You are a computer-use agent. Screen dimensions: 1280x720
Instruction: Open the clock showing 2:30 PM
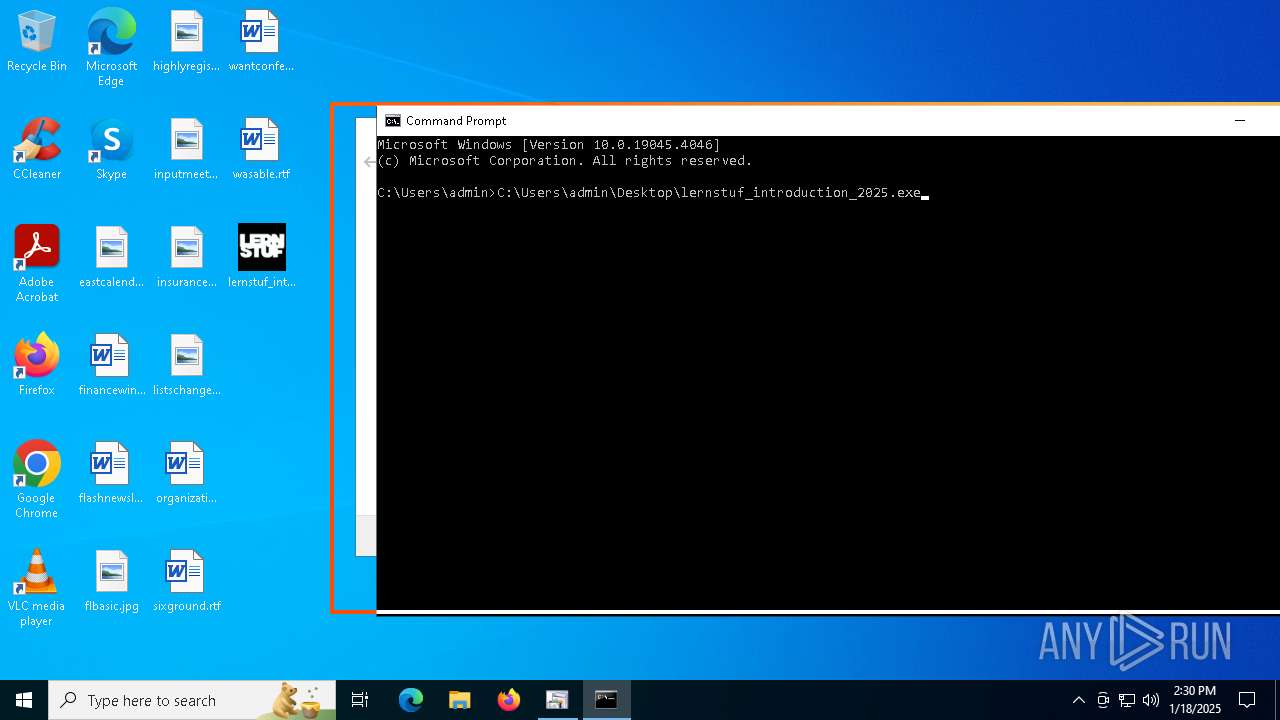tap(1195, 700)
